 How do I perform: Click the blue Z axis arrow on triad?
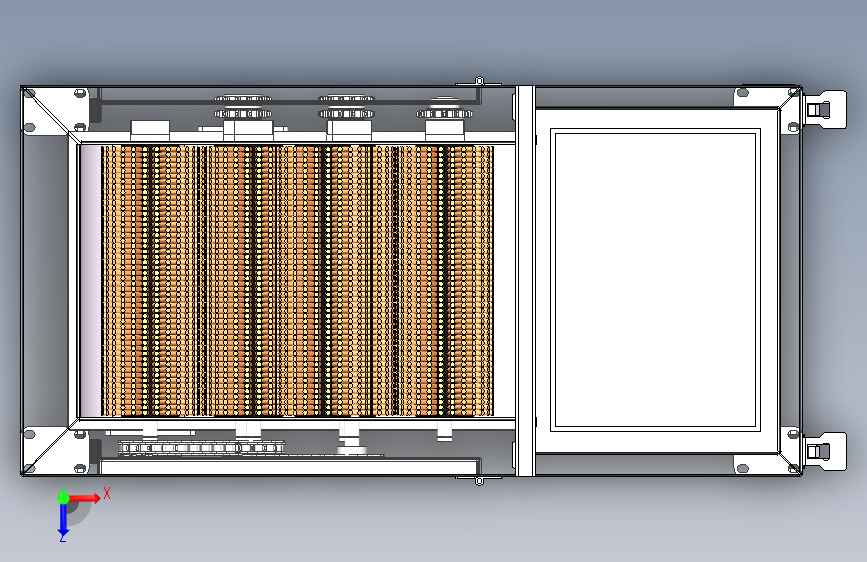pyautogui.click(x=63, y=520)
